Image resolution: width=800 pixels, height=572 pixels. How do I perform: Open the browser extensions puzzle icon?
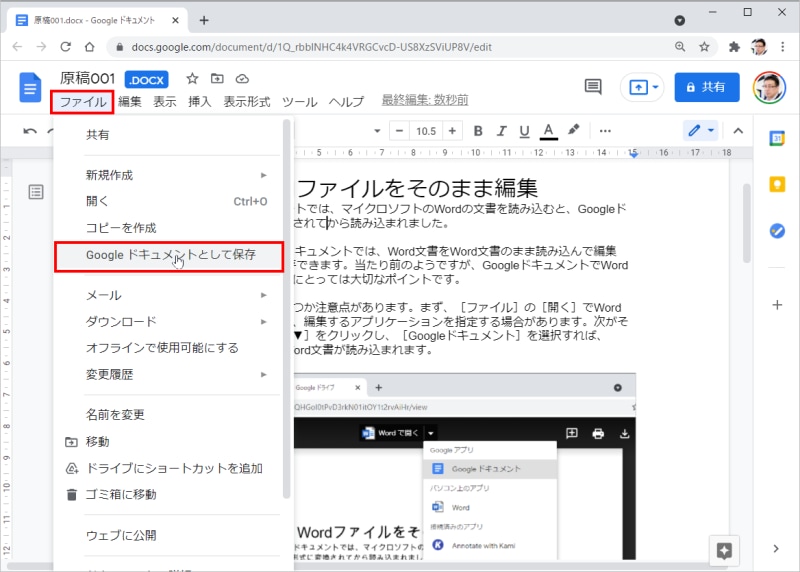(734, 47)
